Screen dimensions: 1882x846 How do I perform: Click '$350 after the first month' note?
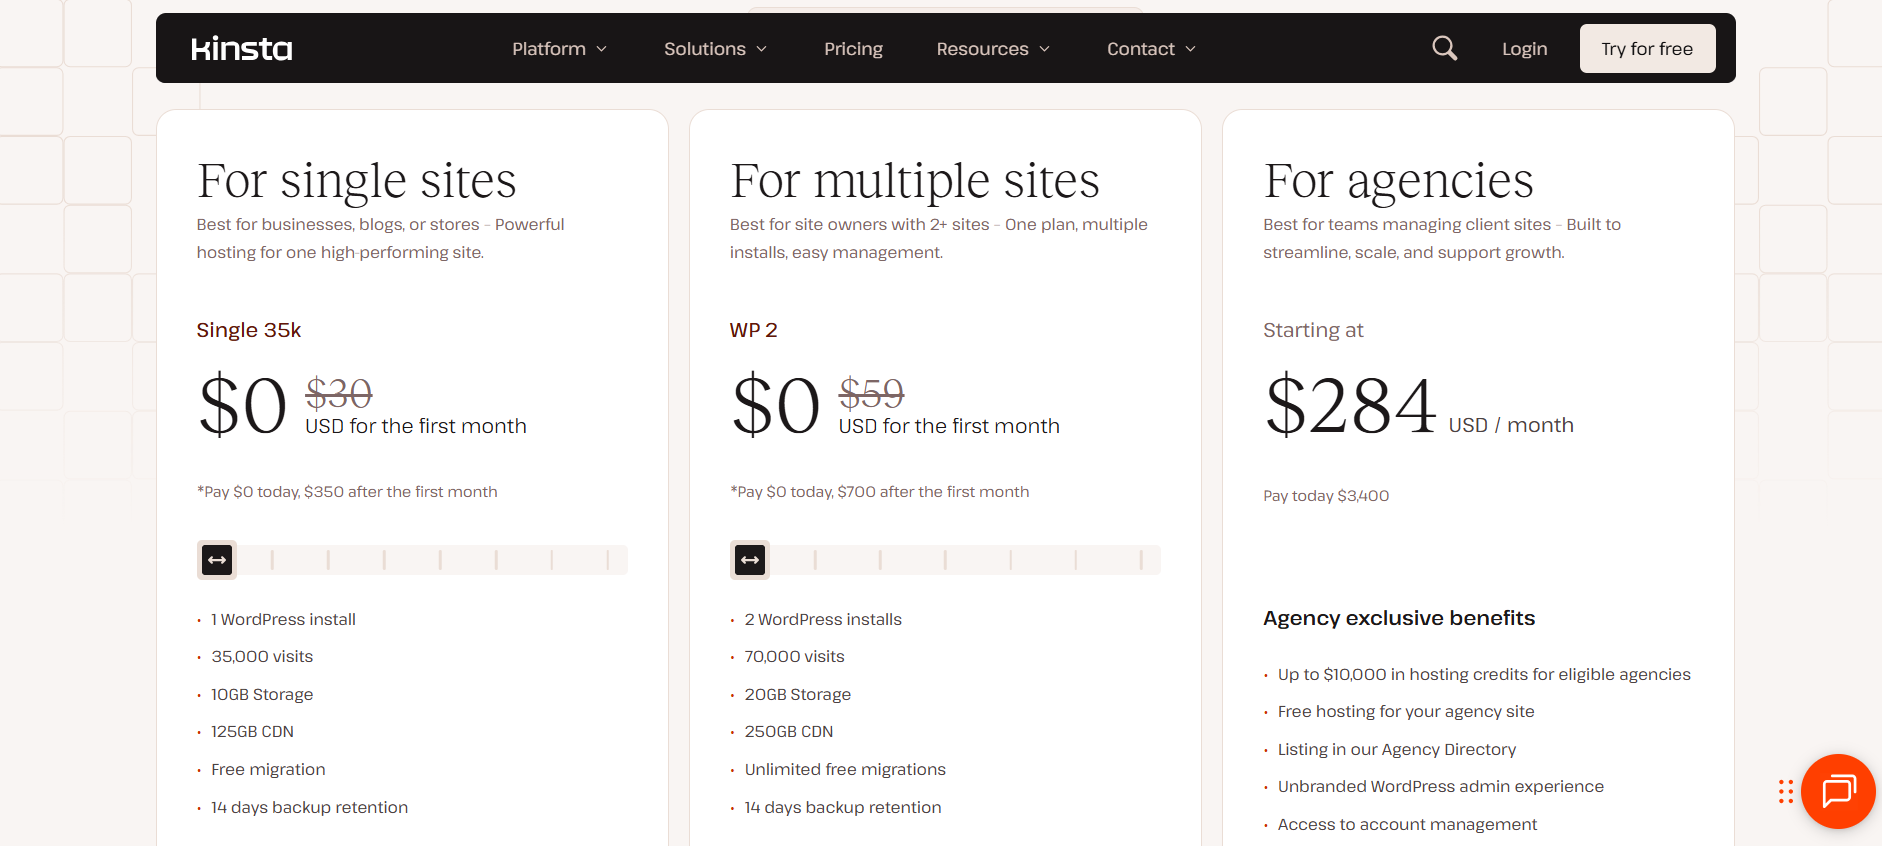(400, 492)
